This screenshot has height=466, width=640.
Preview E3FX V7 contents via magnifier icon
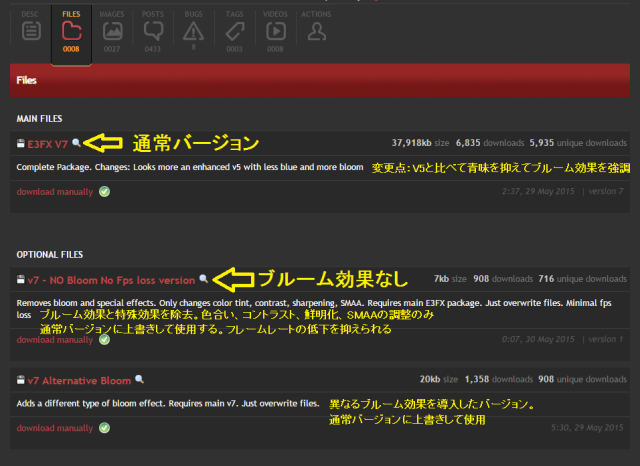(76, 143)
